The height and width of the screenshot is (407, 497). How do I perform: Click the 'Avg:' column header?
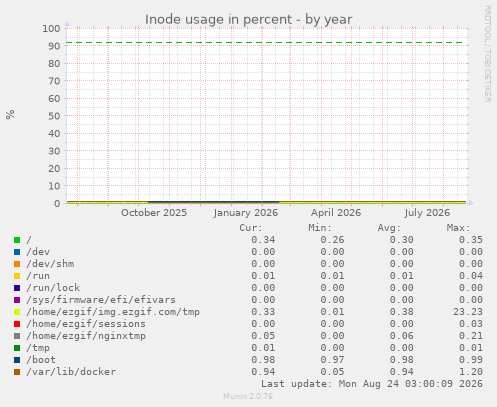pyautogui.click(x=389, y=228)
